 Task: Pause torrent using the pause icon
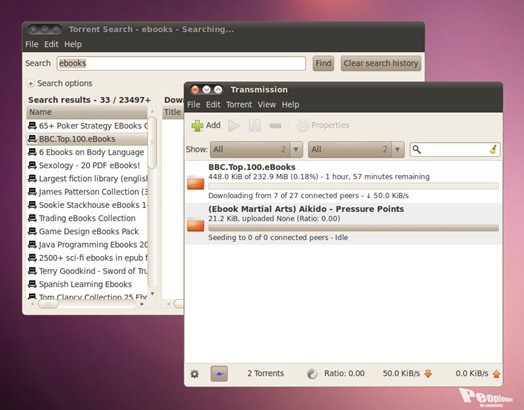[x=255, y=126]
